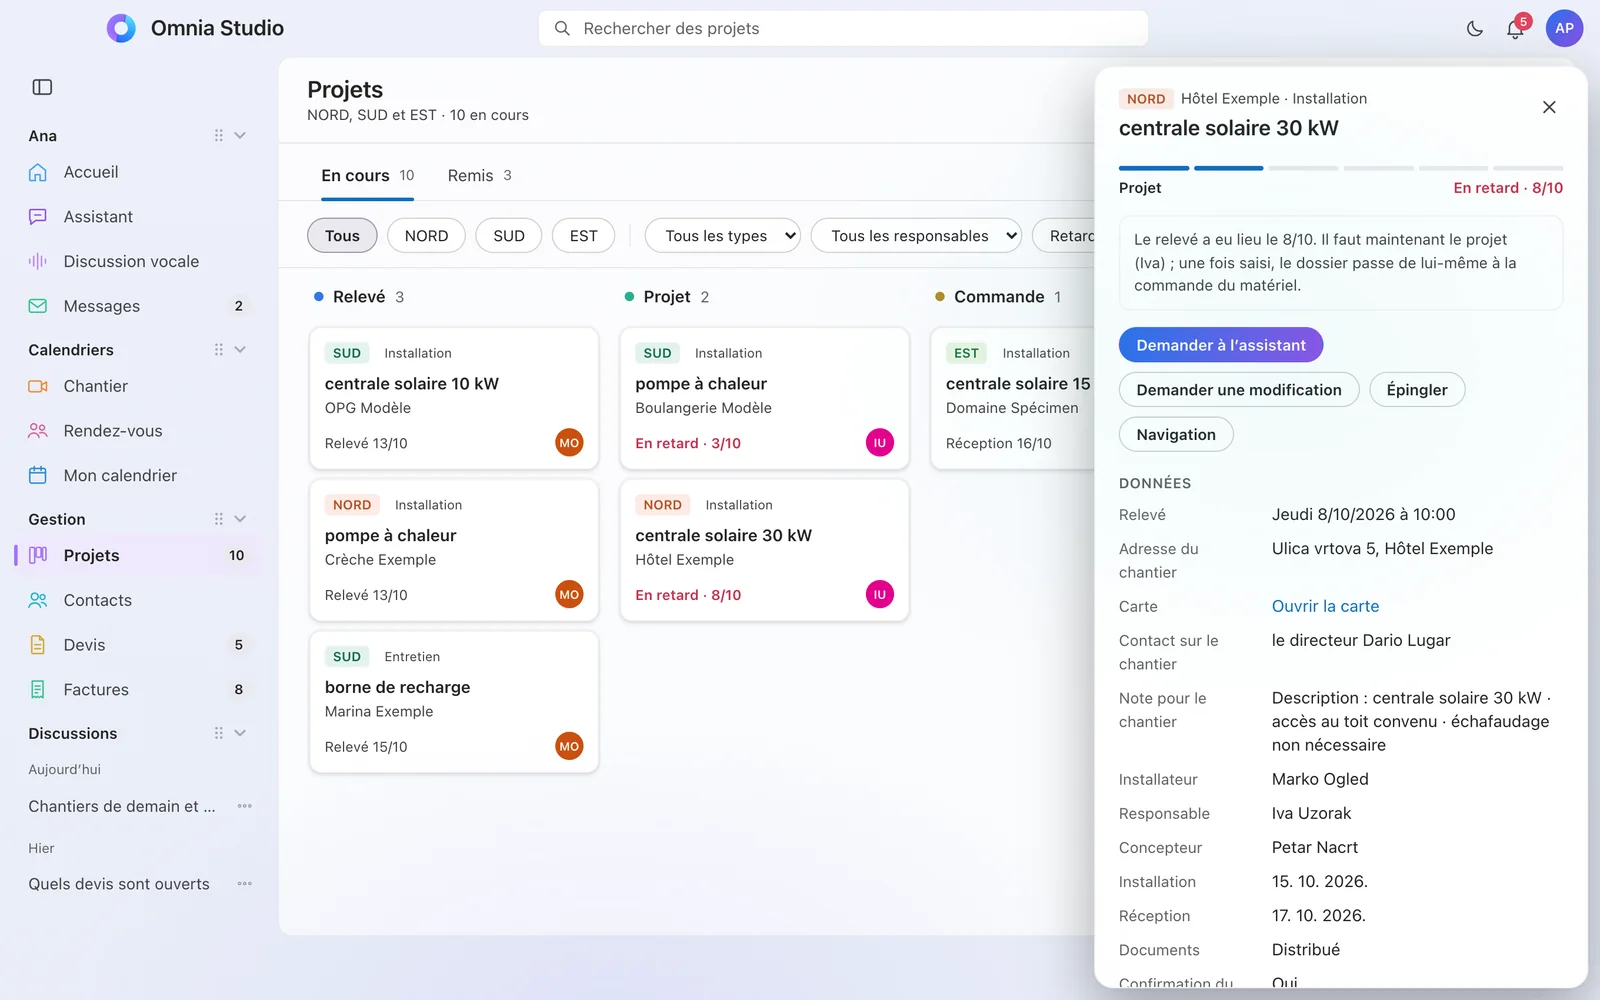Image resolution: width=1600 pixels, height=1000 pixels.
Task: Switch to the Remis tab
Action: pos(480,176)
